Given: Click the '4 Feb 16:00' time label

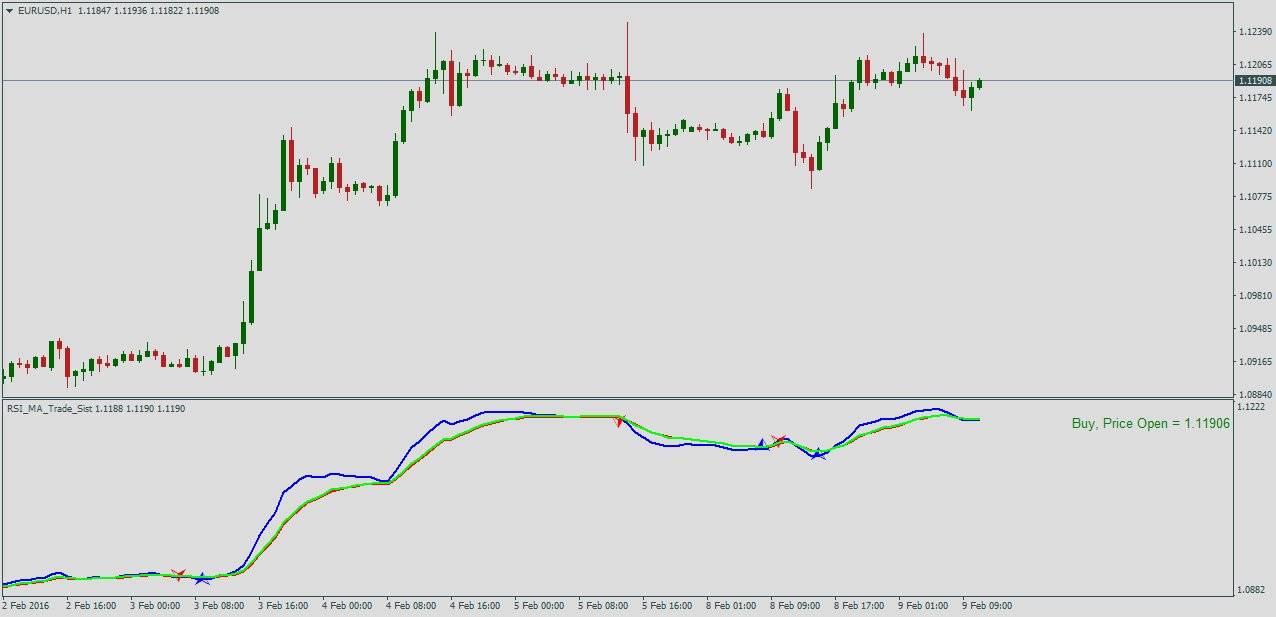Looking at the screenshot, I should (475, 605).
